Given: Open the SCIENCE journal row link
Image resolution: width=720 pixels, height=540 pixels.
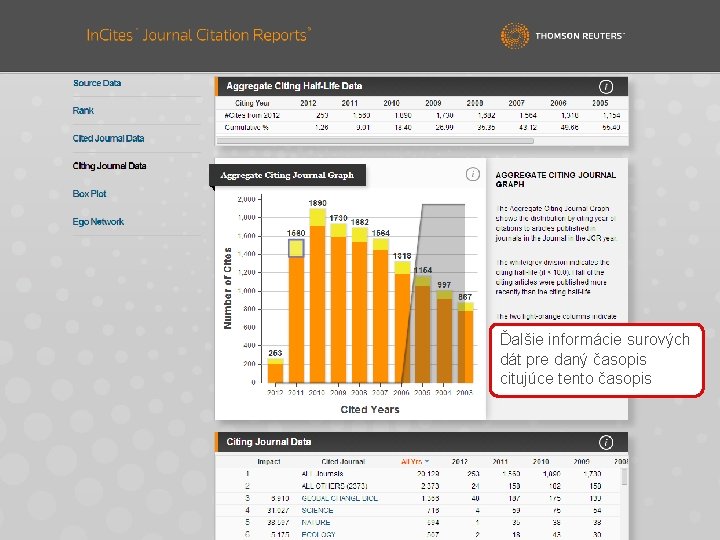Looking at the screenshot, I should [x=317, y=510].
